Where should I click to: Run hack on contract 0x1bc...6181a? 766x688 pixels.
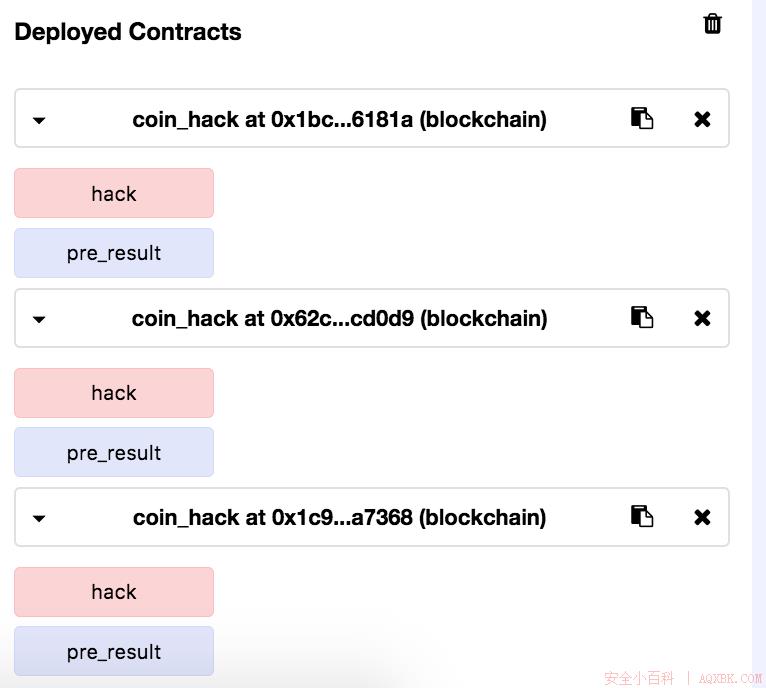coord(114,193)
